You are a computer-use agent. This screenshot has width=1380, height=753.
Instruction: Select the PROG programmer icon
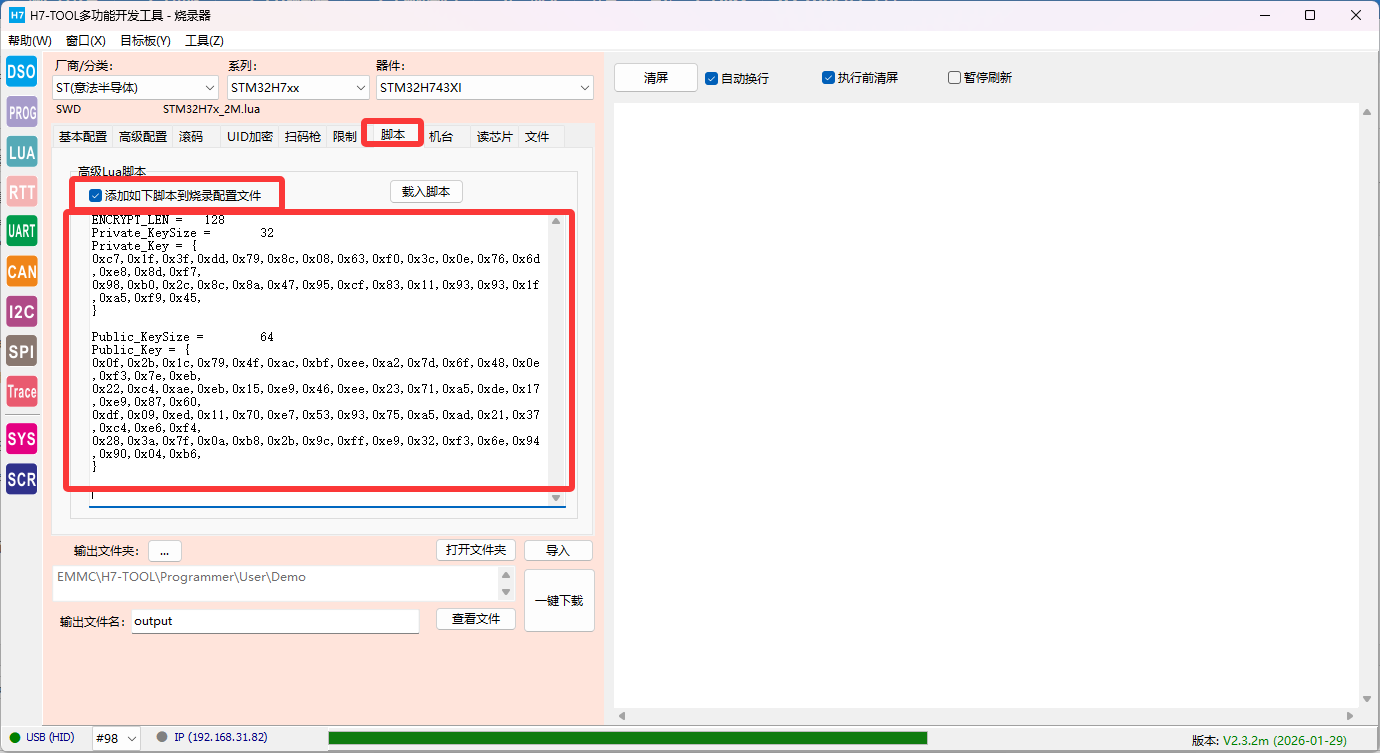tap(22, 112)
